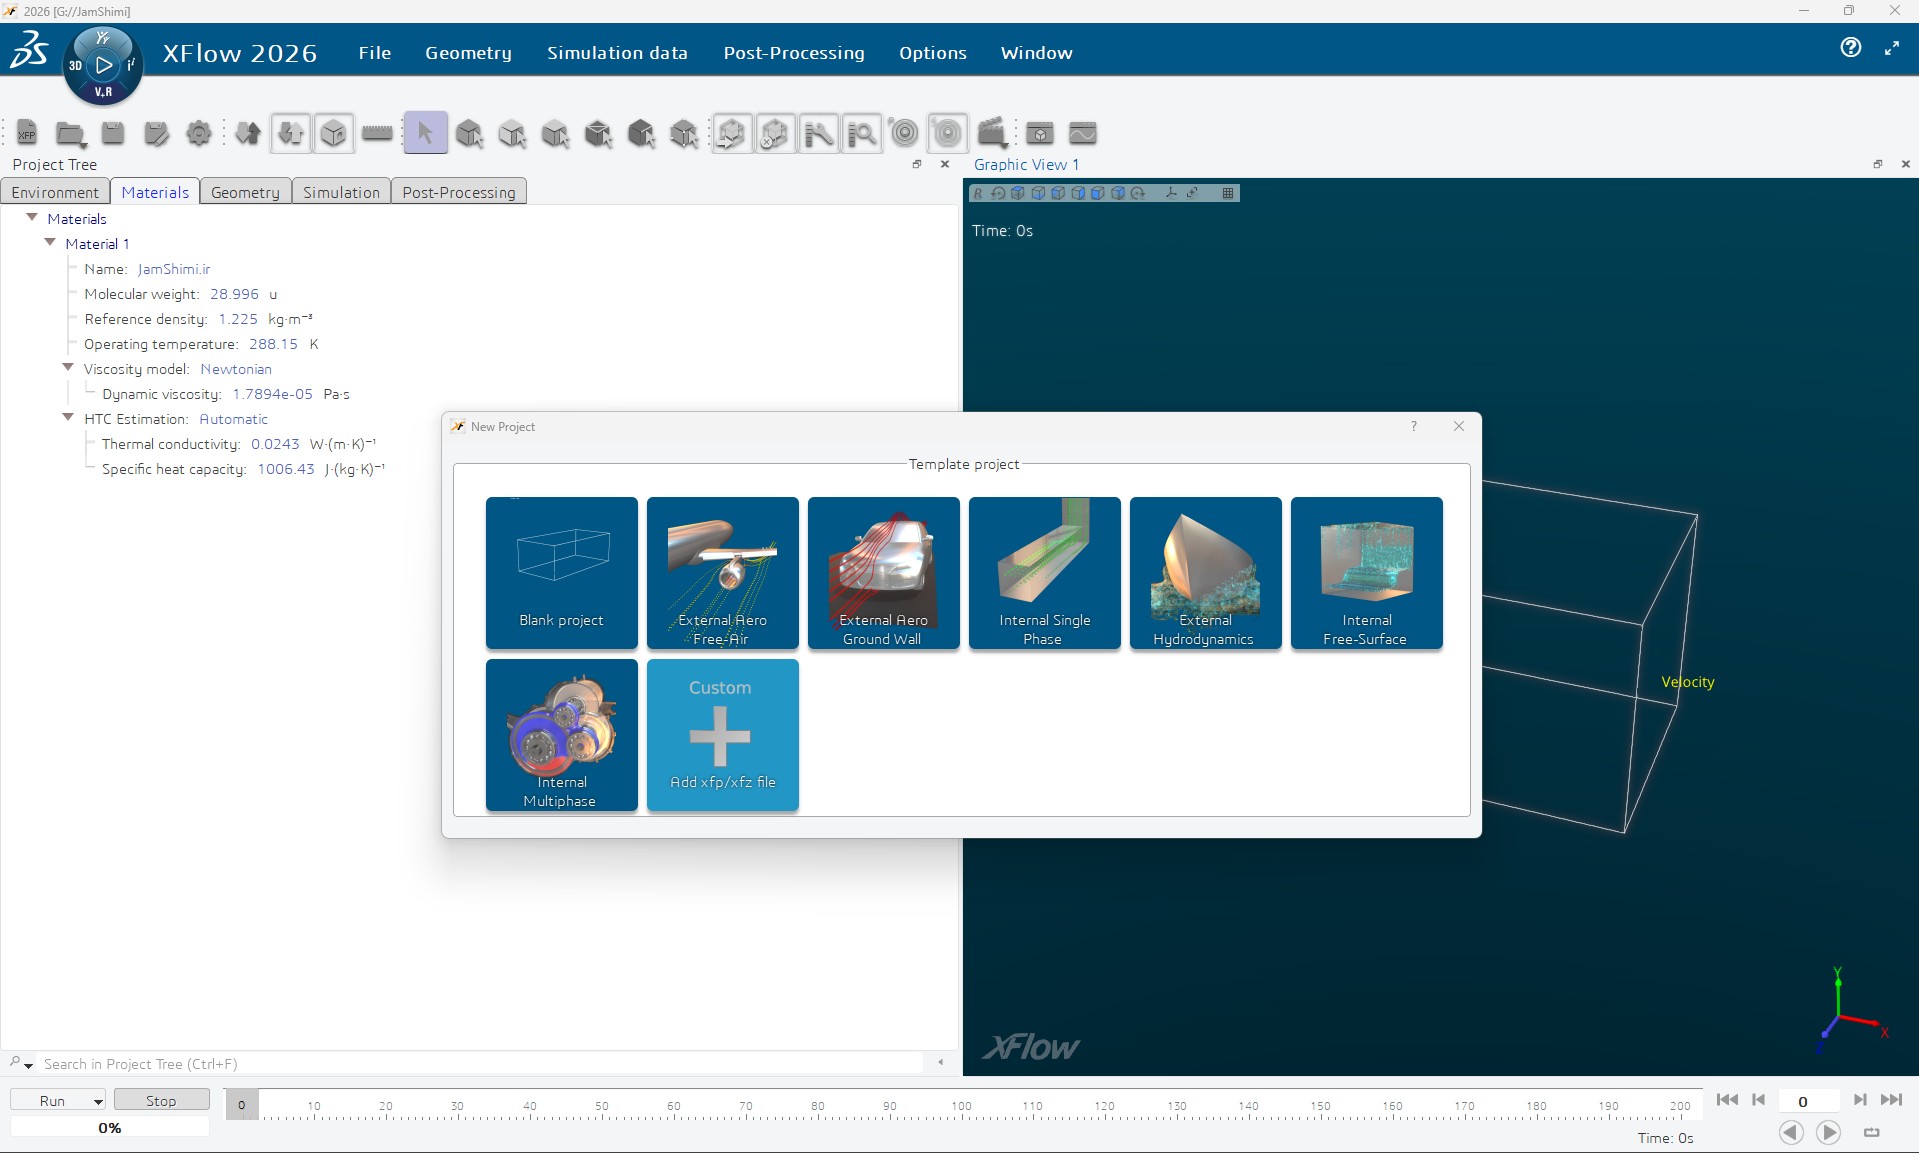The height and width of the screenshot is (1153, 1919).
Task: Click the grid icon in Graphic View toolbar
Action: (x=1228, y=193)
